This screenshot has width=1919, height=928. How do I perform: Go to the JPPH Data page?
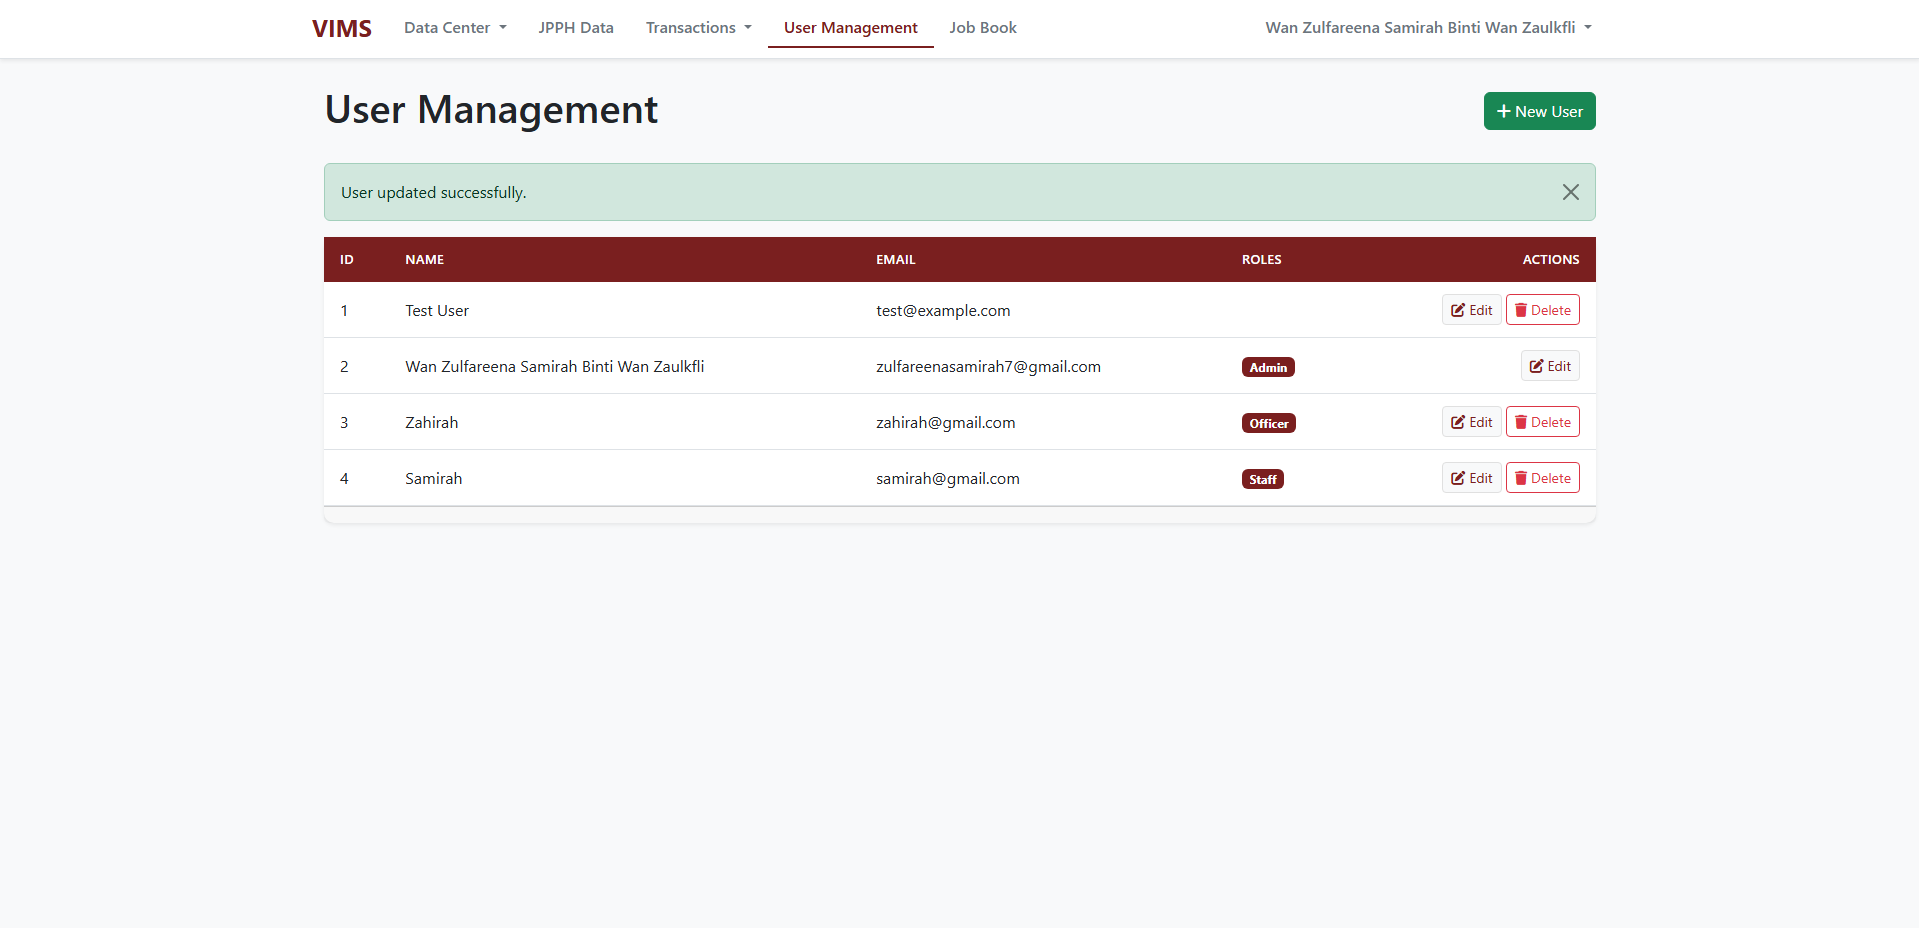tap(576, 28)
